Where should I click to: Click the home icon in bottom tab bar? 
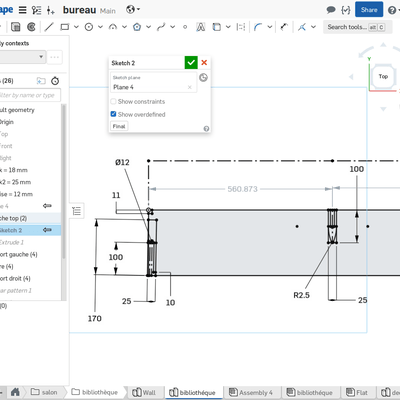15,392
